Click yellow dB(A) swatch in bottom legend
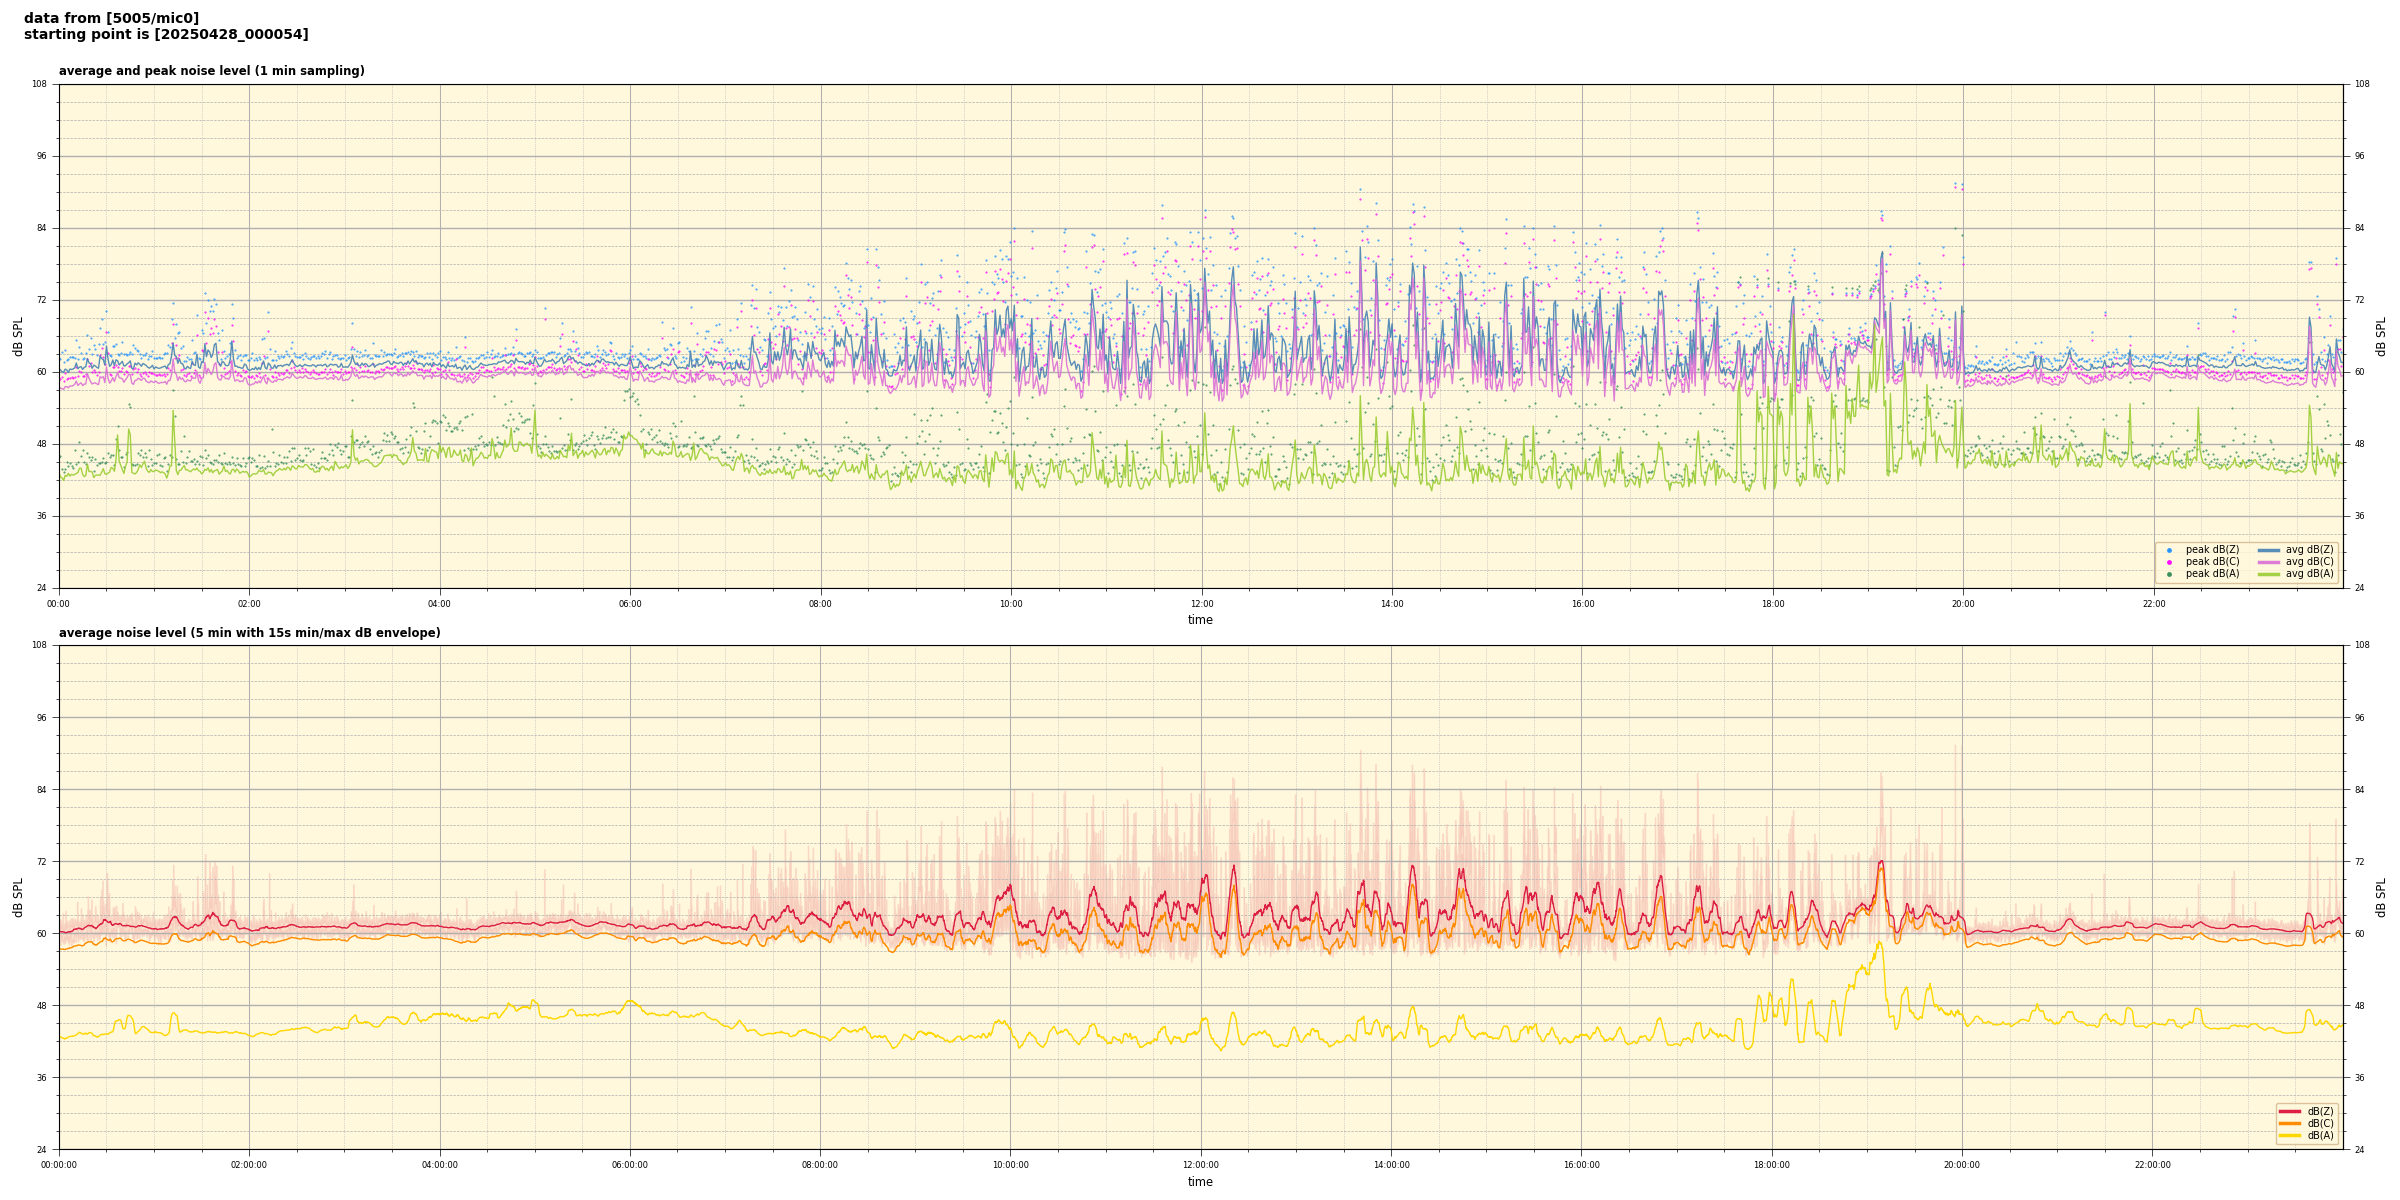 [2289, 1135]
